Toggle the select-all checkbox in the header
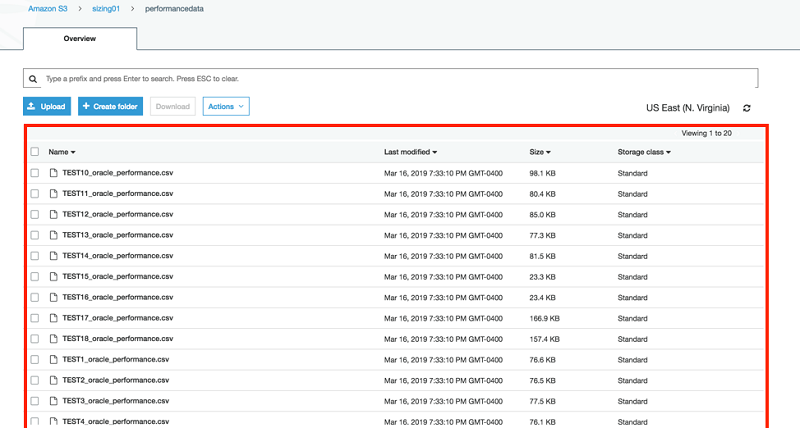The image size is (800, 428). tap(35, 152)
